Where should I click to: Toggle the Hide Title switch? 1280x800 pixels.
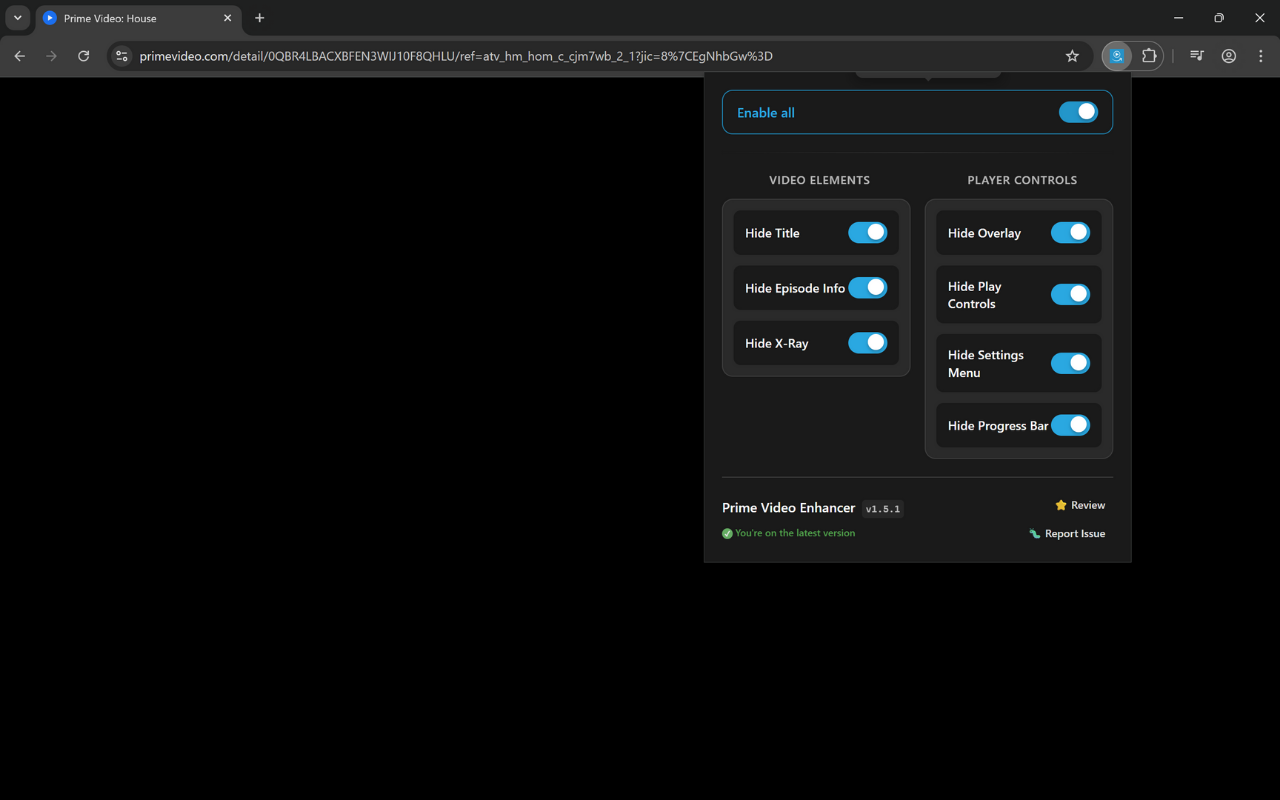867,232
